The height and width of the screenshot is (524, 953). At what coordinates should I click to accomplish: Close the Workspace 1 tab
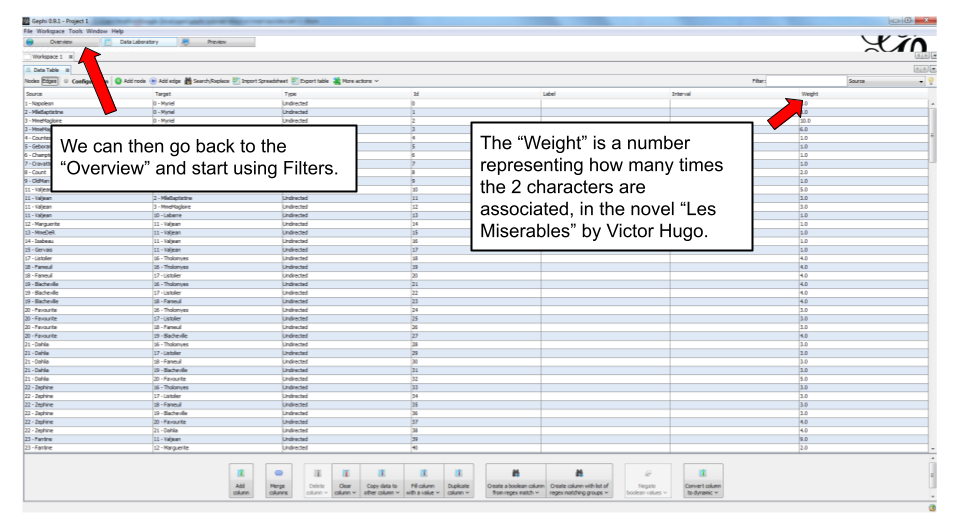click(71, 57)
